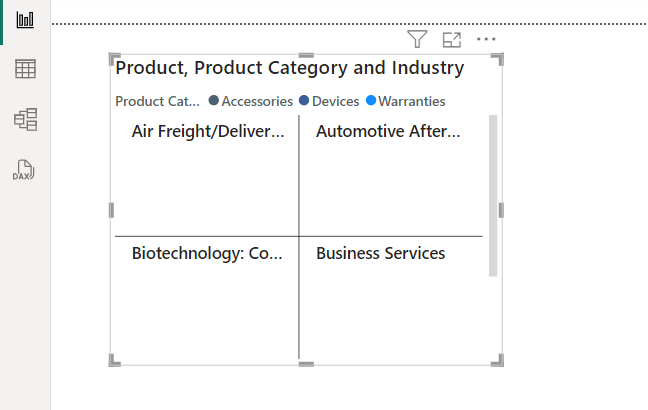Click the Warranties legend color dot
648x410 pixels.
pos(371,101)
